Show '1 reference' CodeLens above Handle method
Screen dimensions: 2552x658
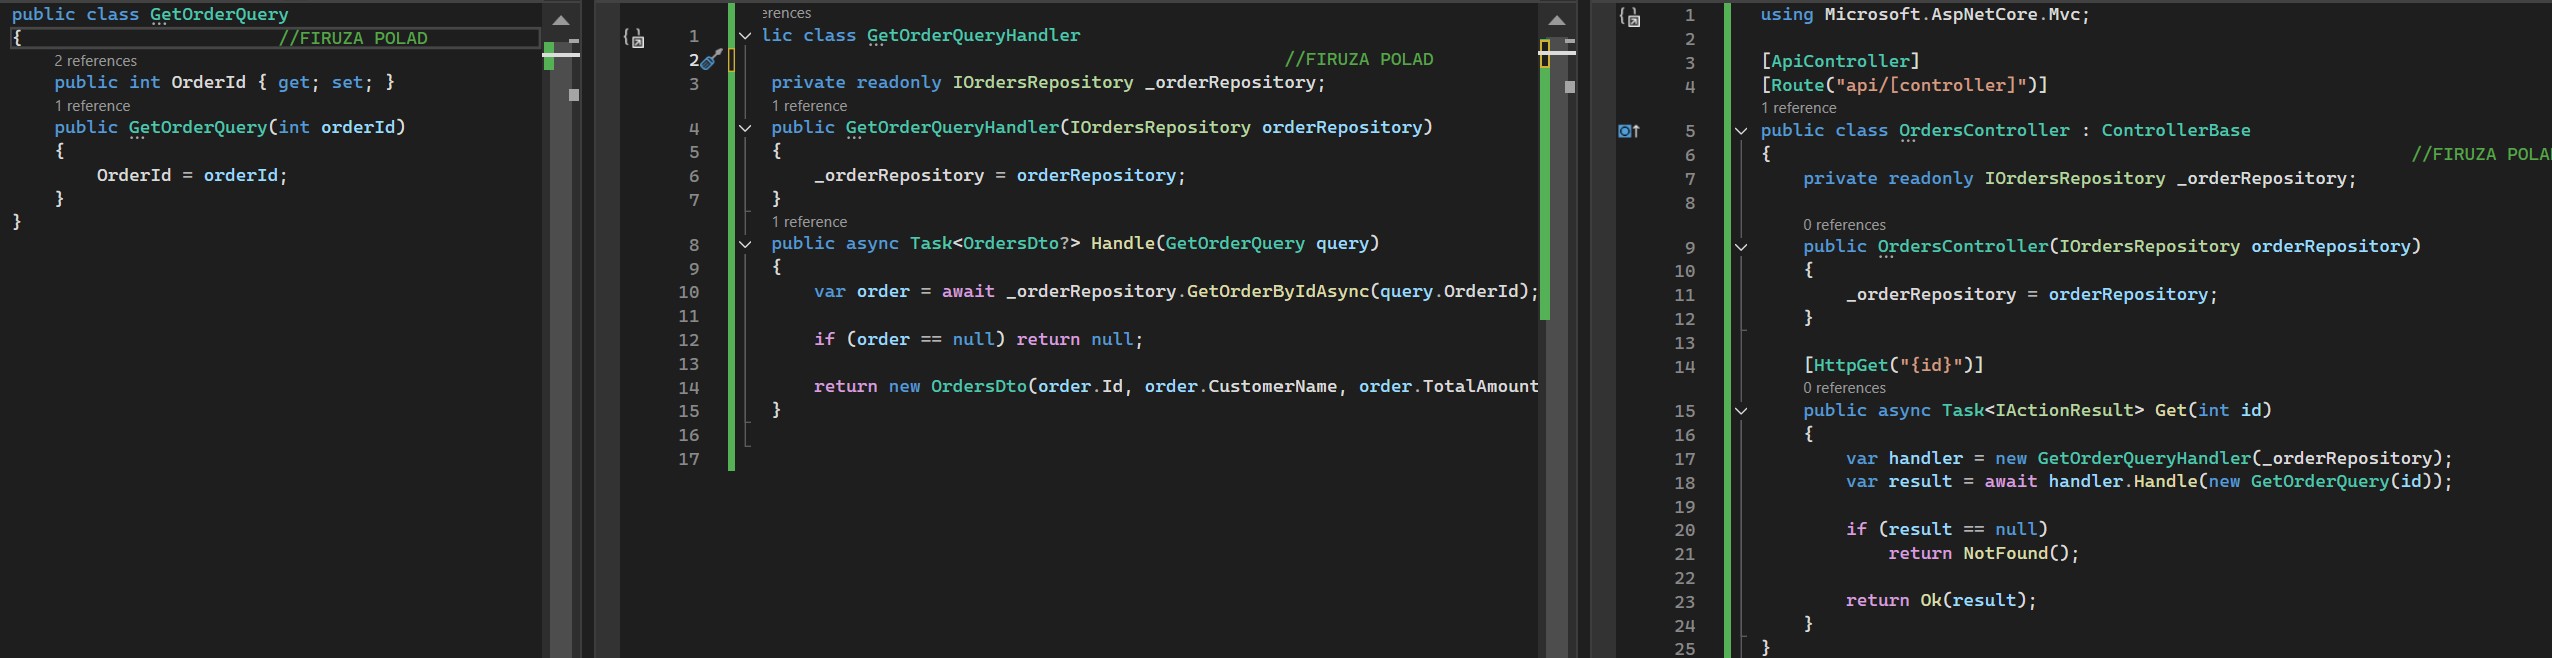tap(809, 222)
